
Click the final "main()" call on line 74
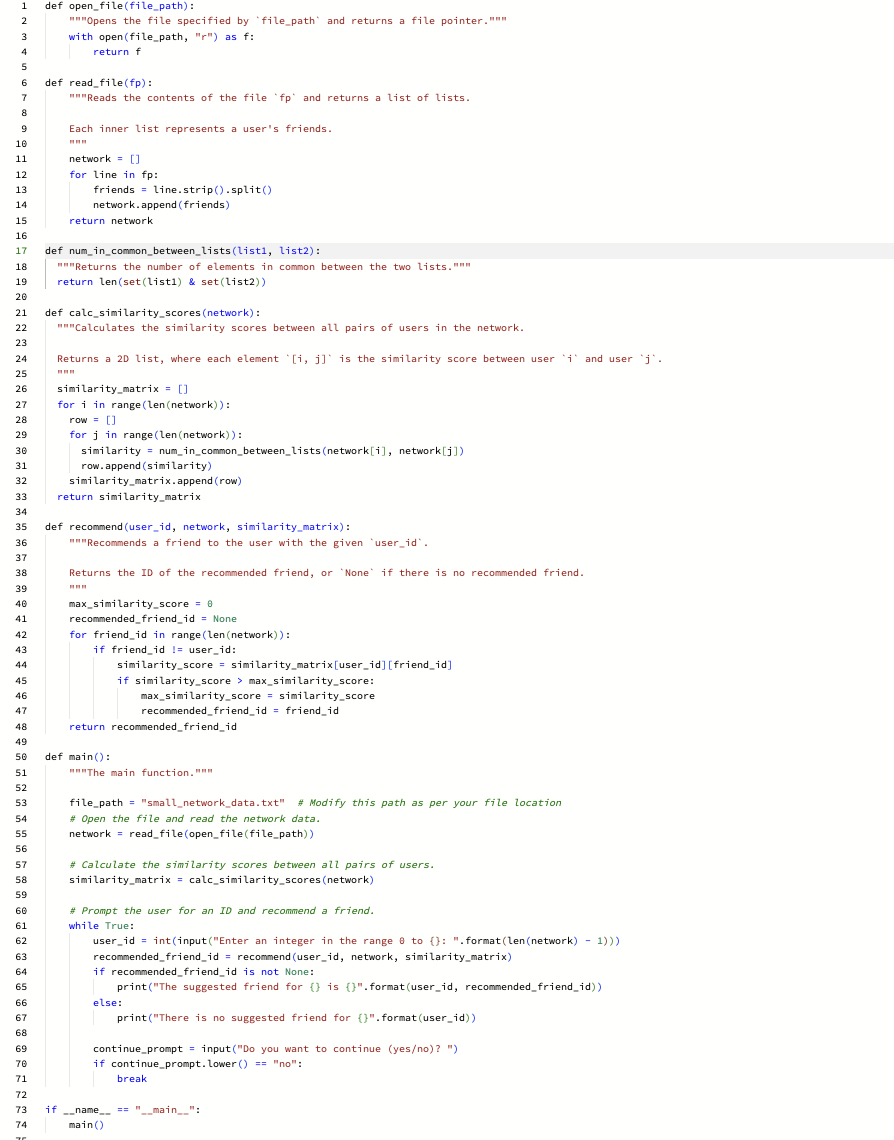click(x=86, y=1125)
